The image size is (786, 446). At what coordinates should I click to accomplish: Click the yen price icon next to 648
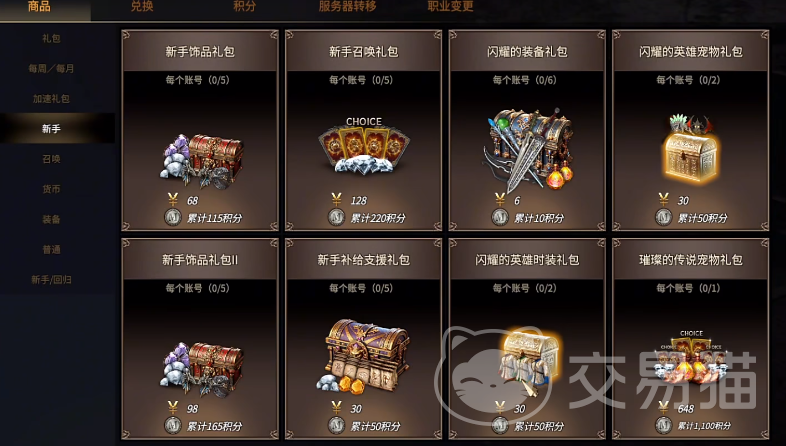(x=664, y=408)
